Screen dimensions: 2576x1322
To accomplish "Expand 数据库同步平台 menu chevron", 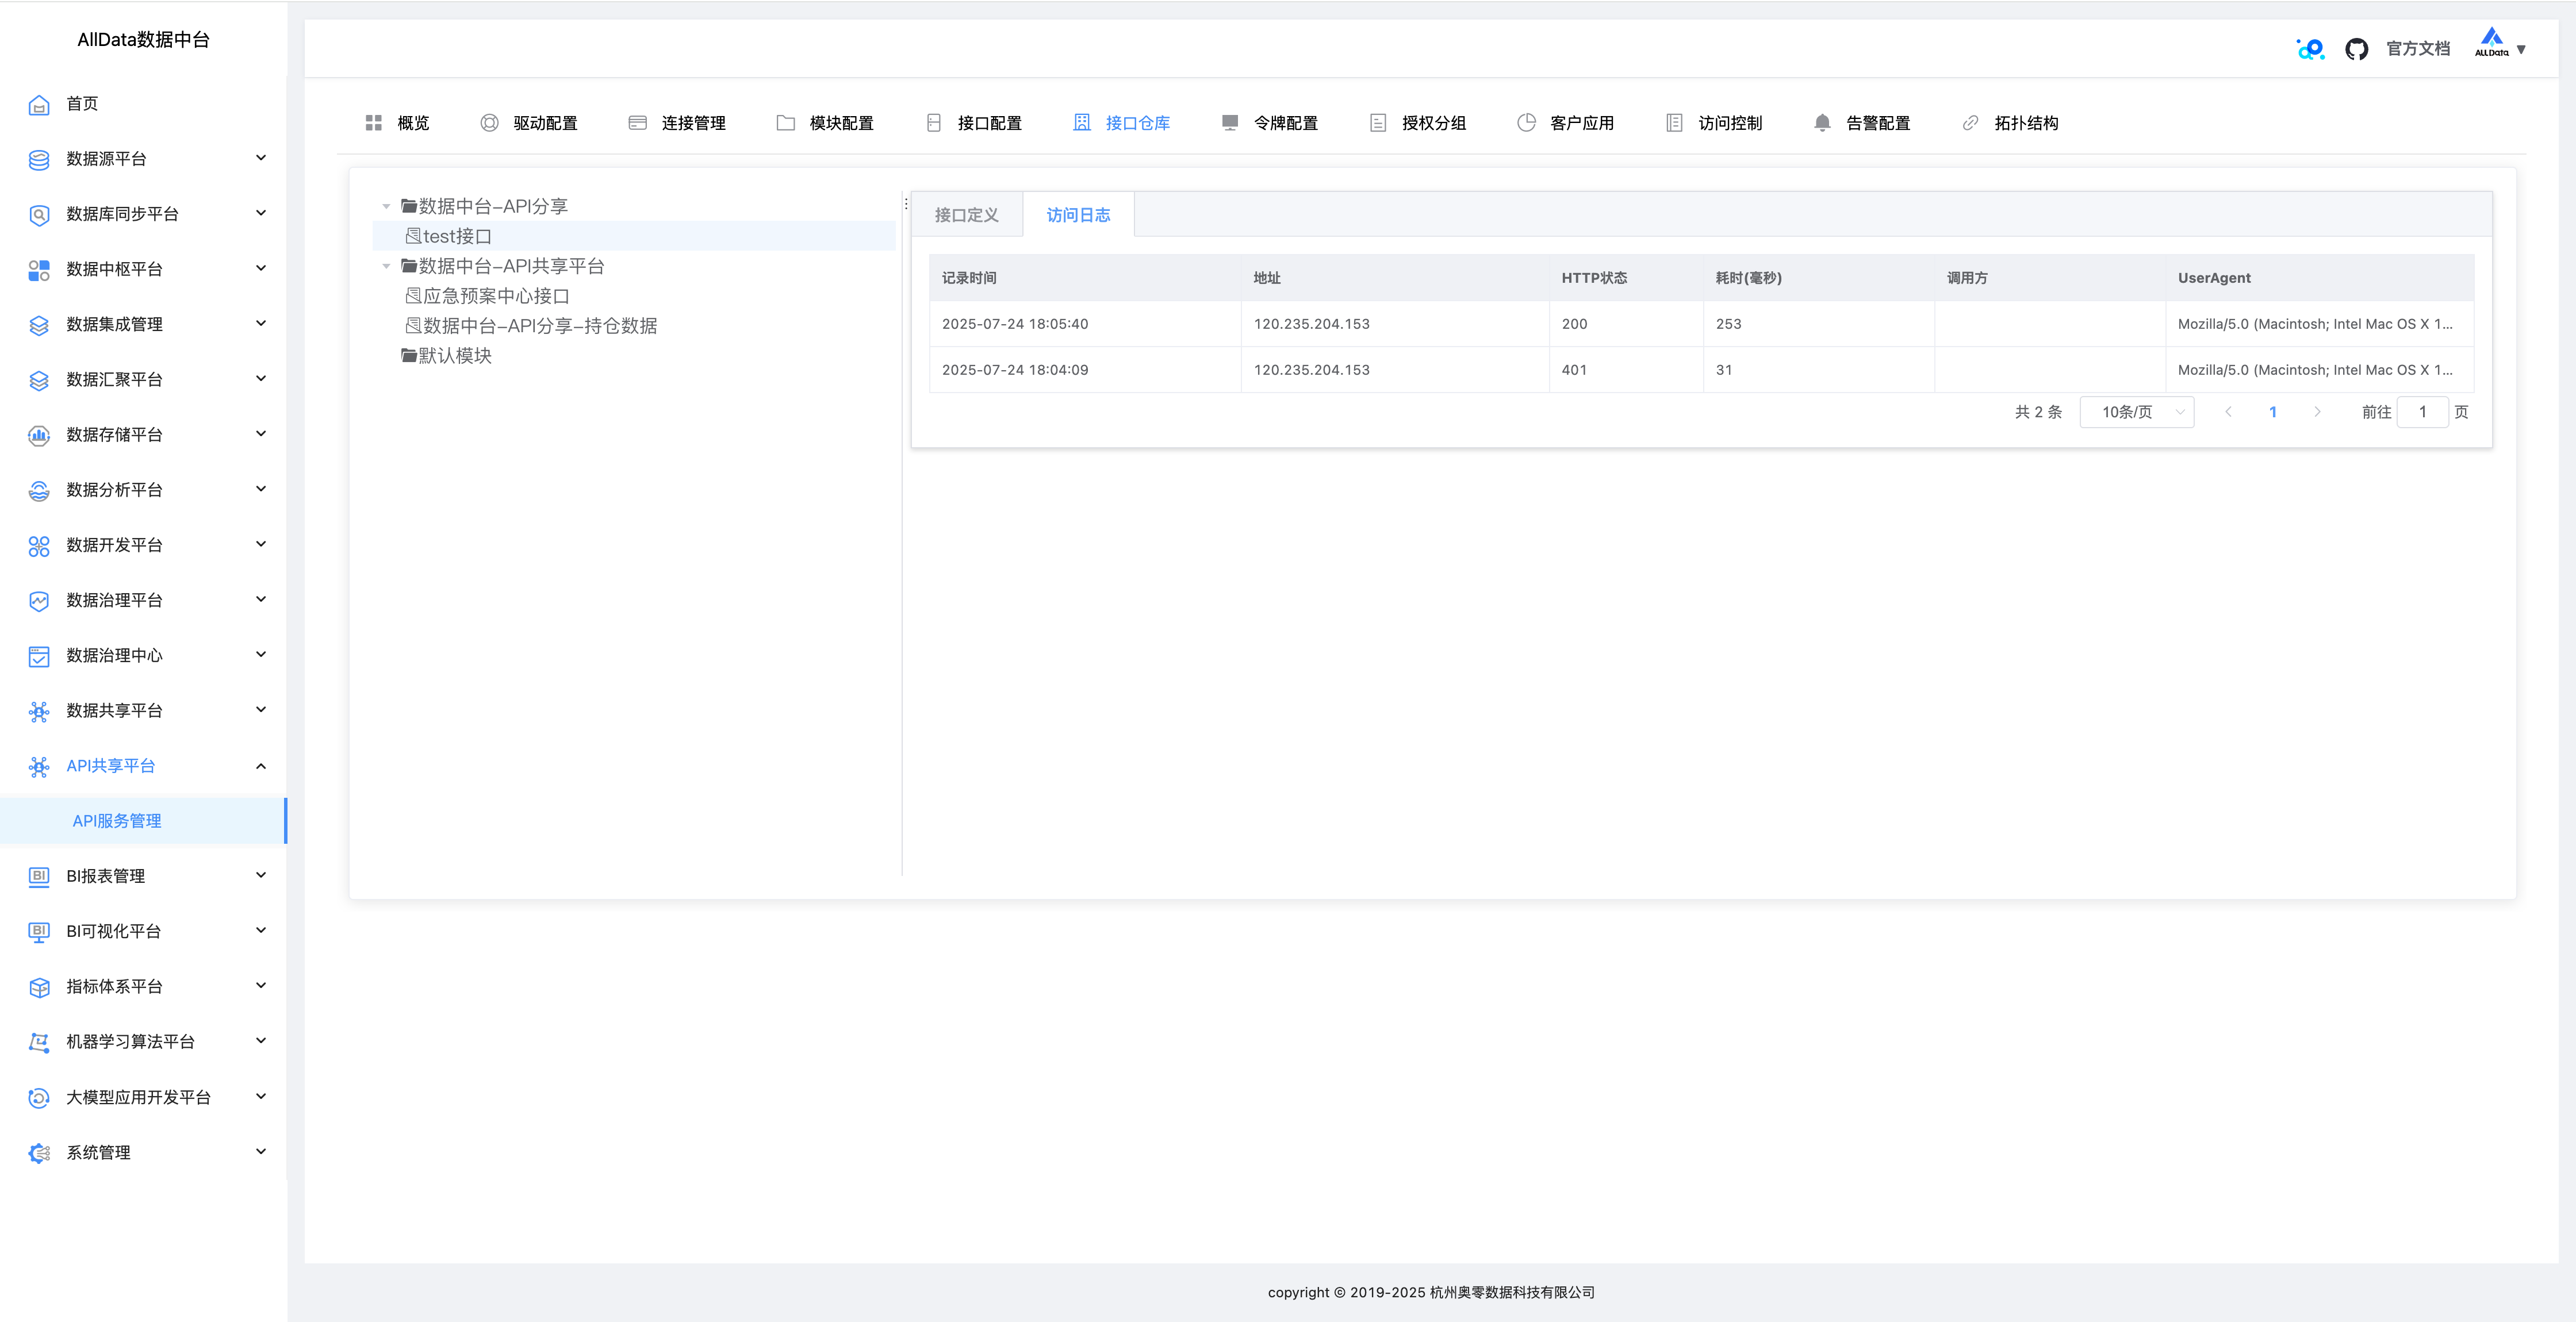I will (x=261, y=213).
